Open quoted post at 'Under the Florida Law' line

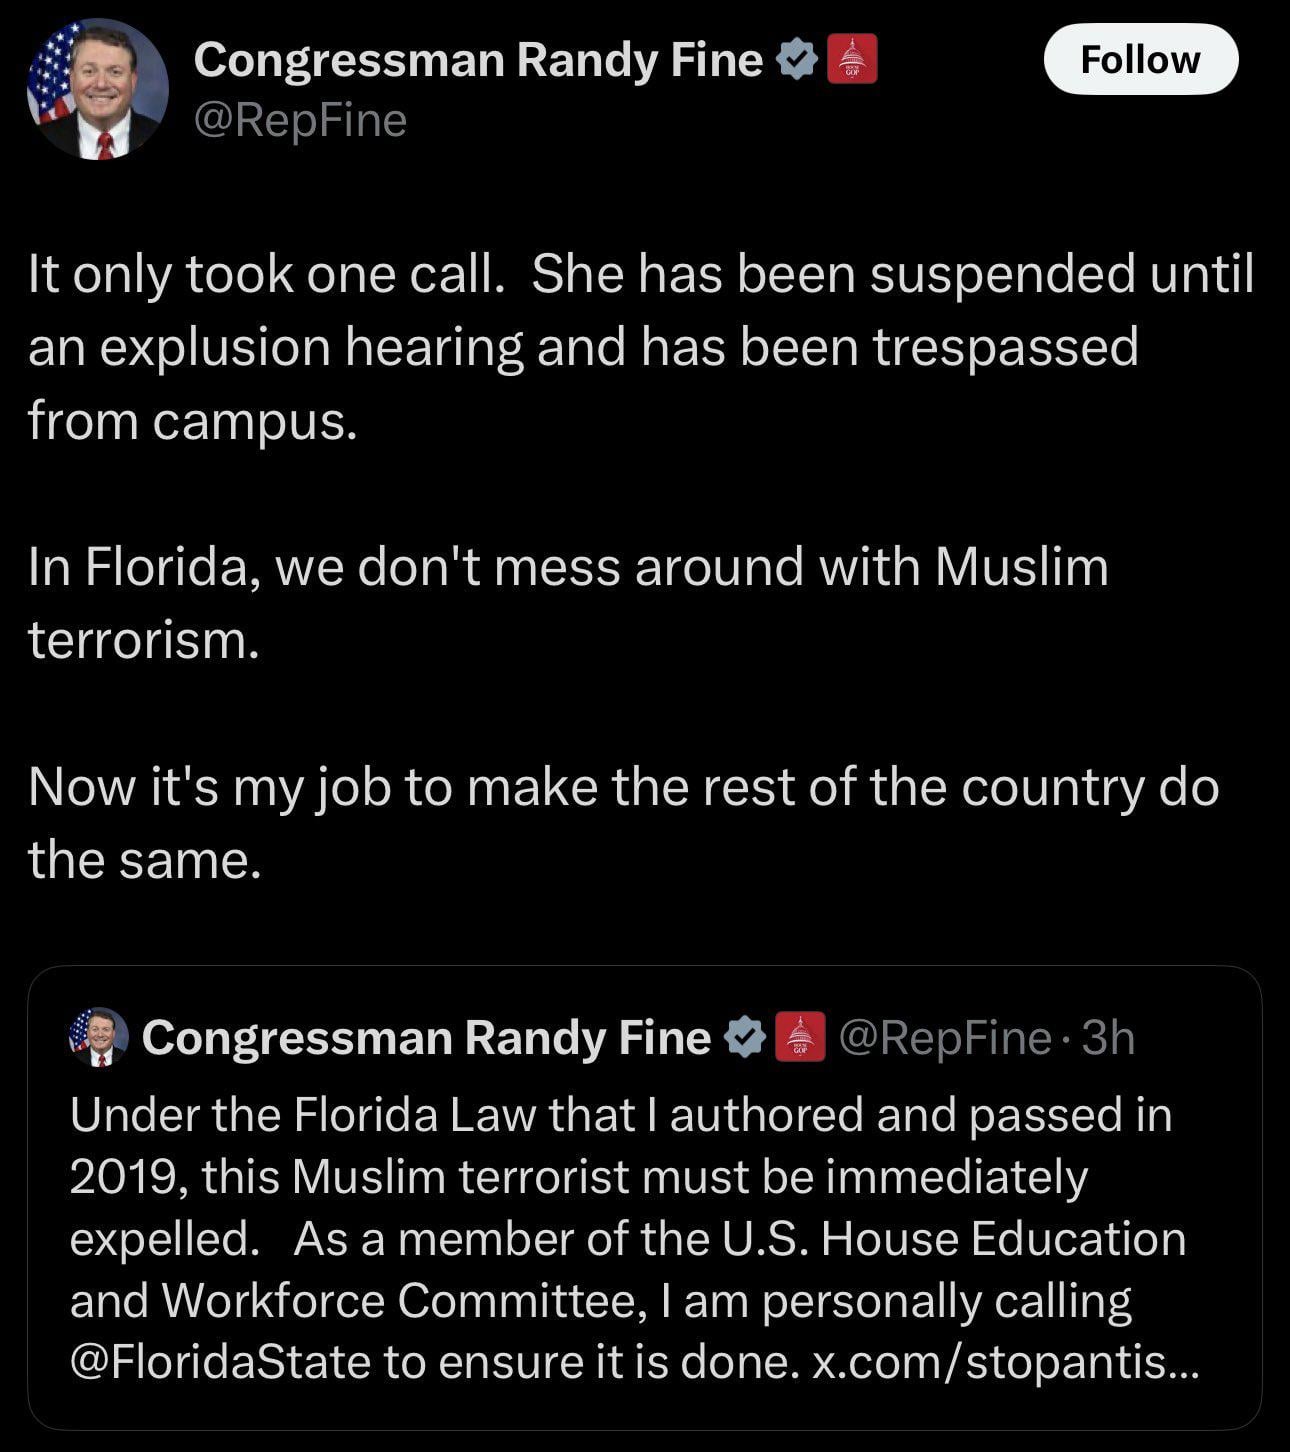pos(621,1115)
